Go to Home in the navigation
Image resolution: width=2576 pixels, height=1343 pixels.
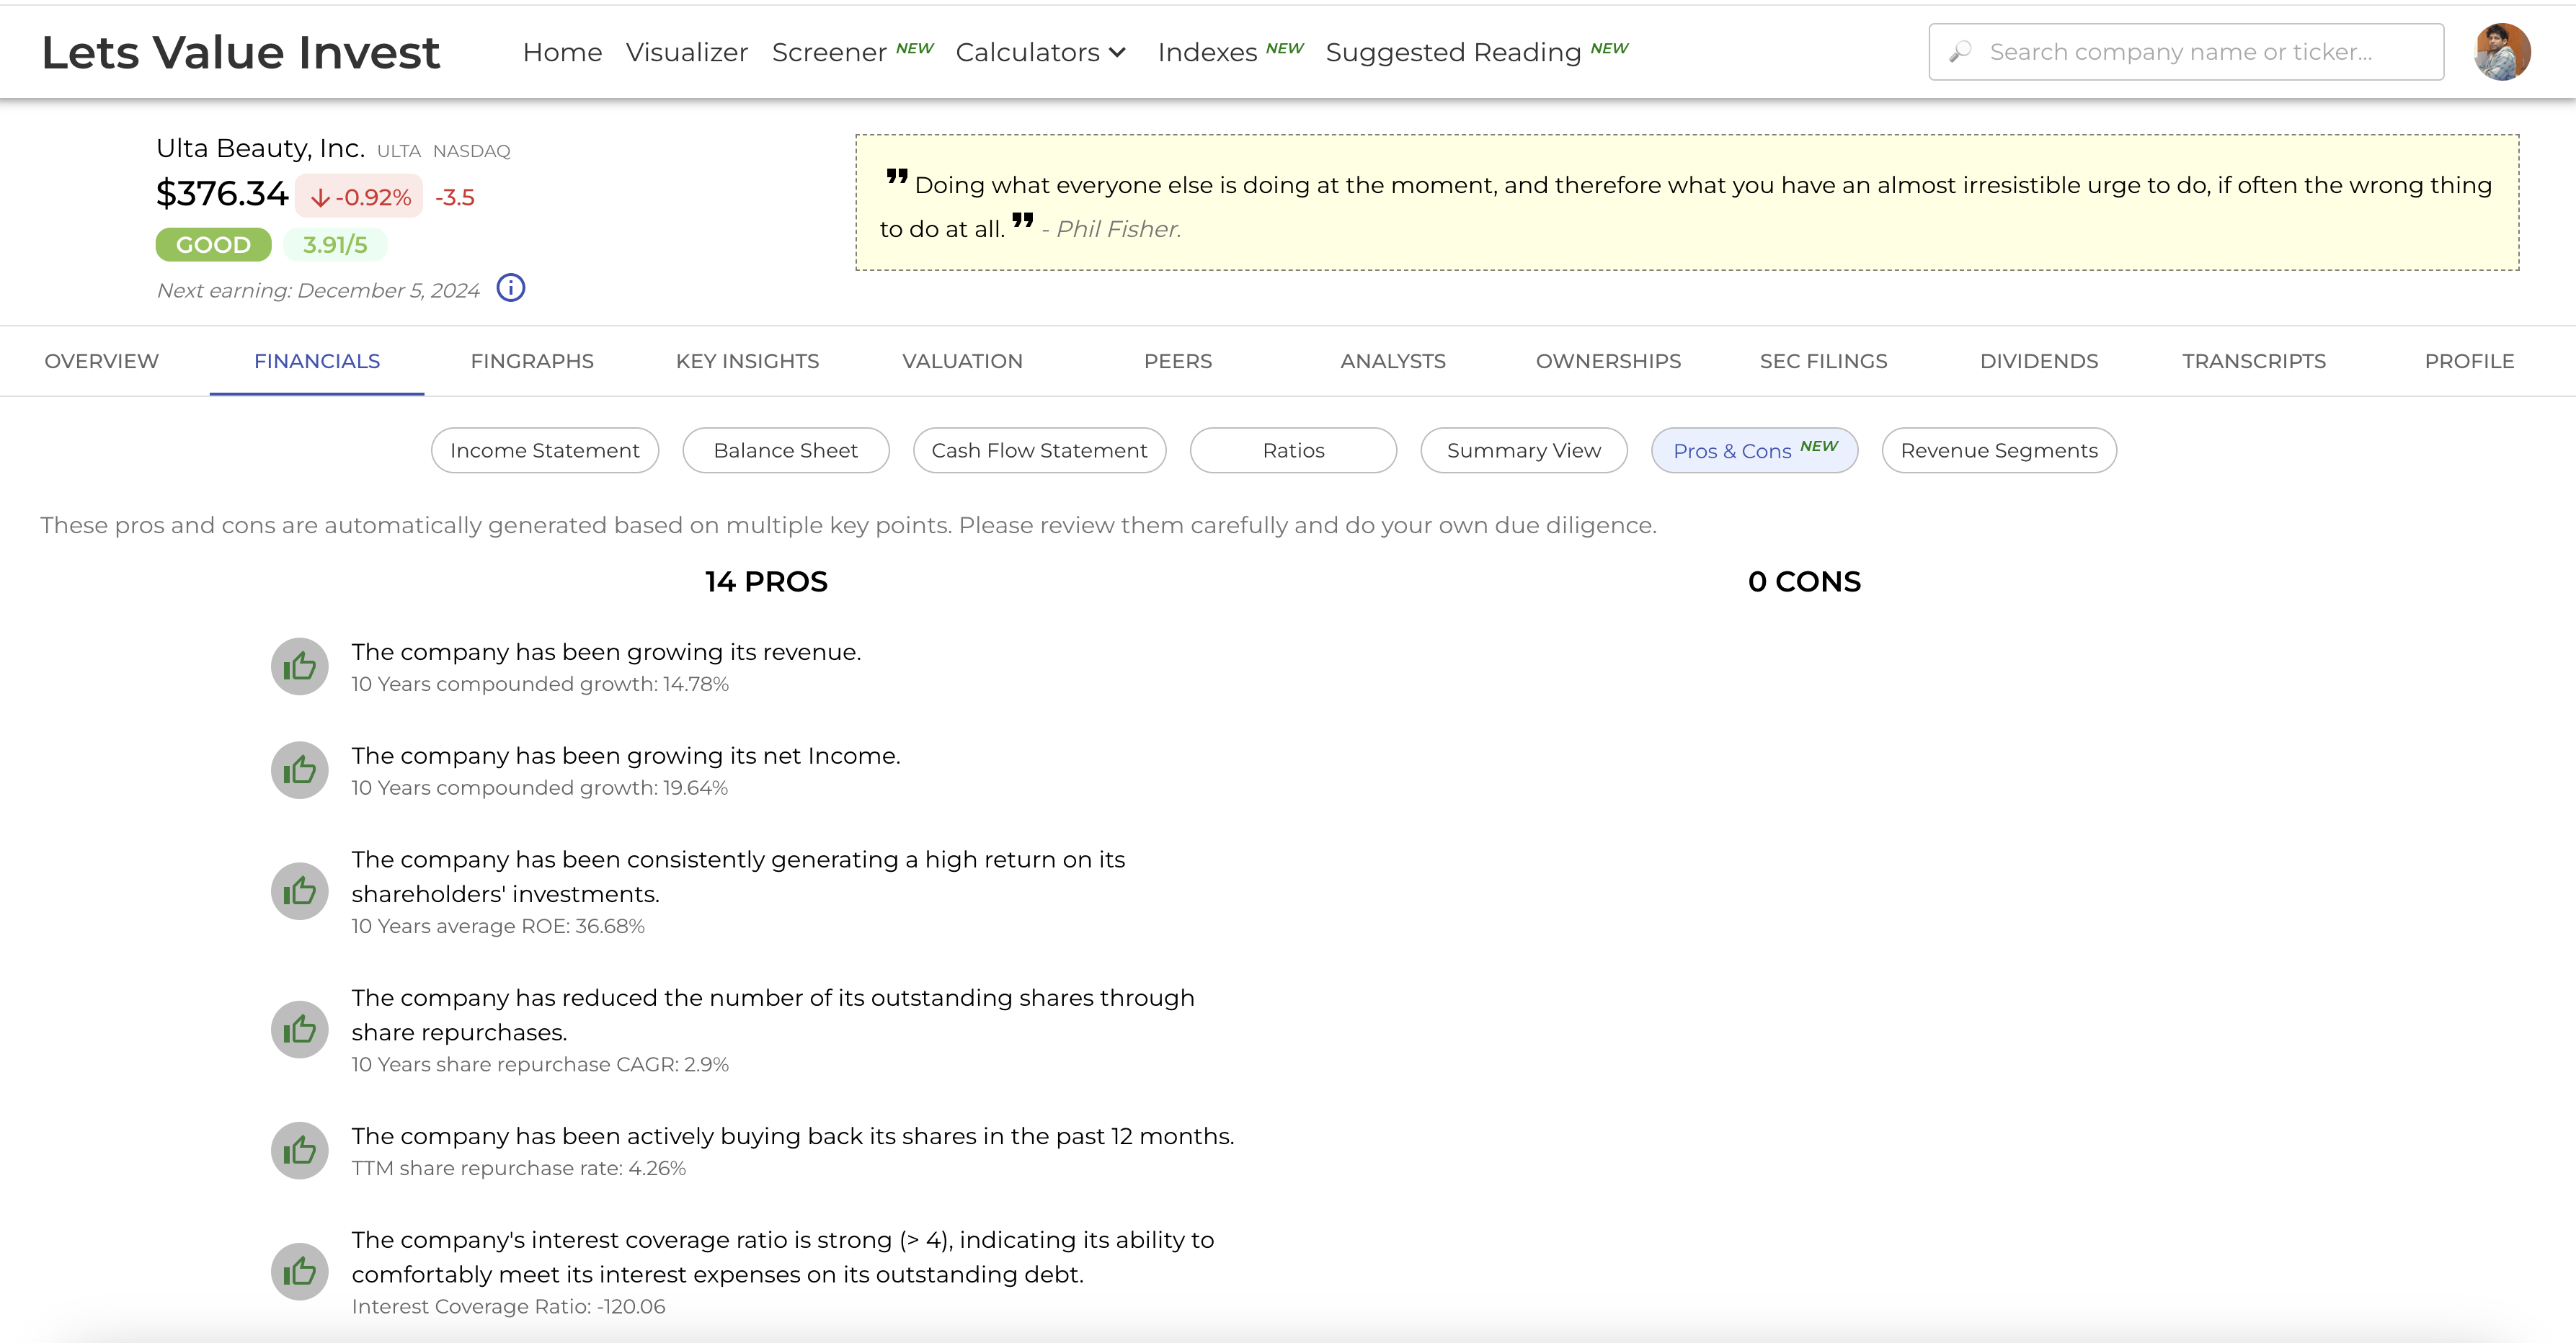click(562, 52)
